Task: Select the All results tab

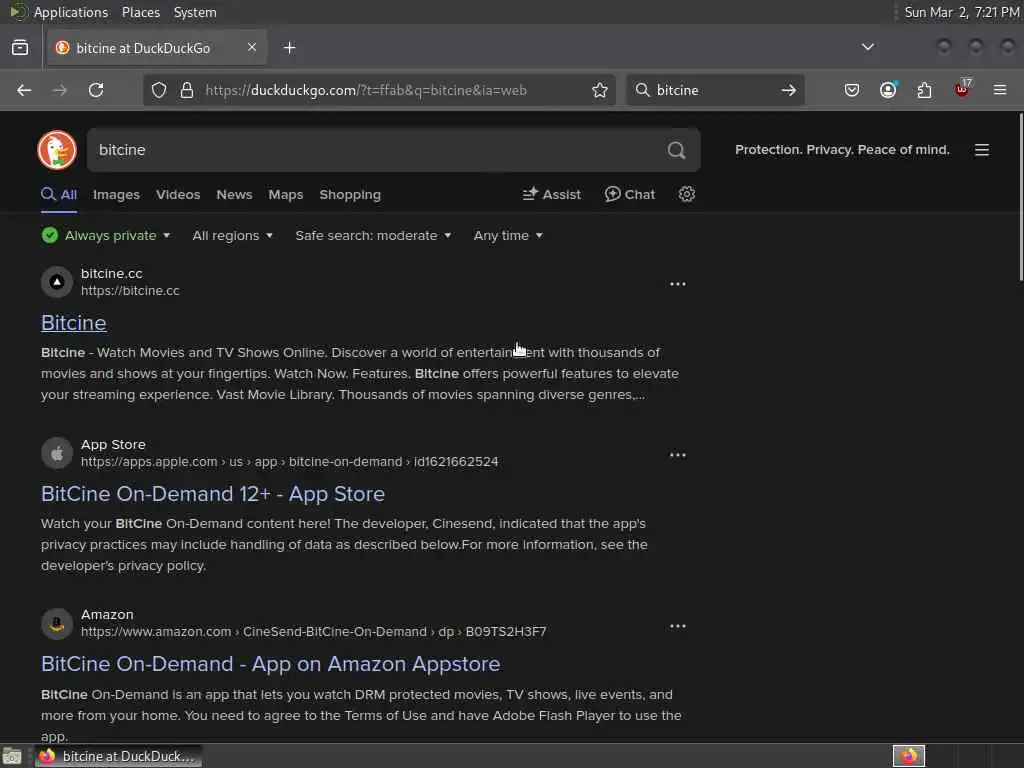Action: click(x=59, y=195)
